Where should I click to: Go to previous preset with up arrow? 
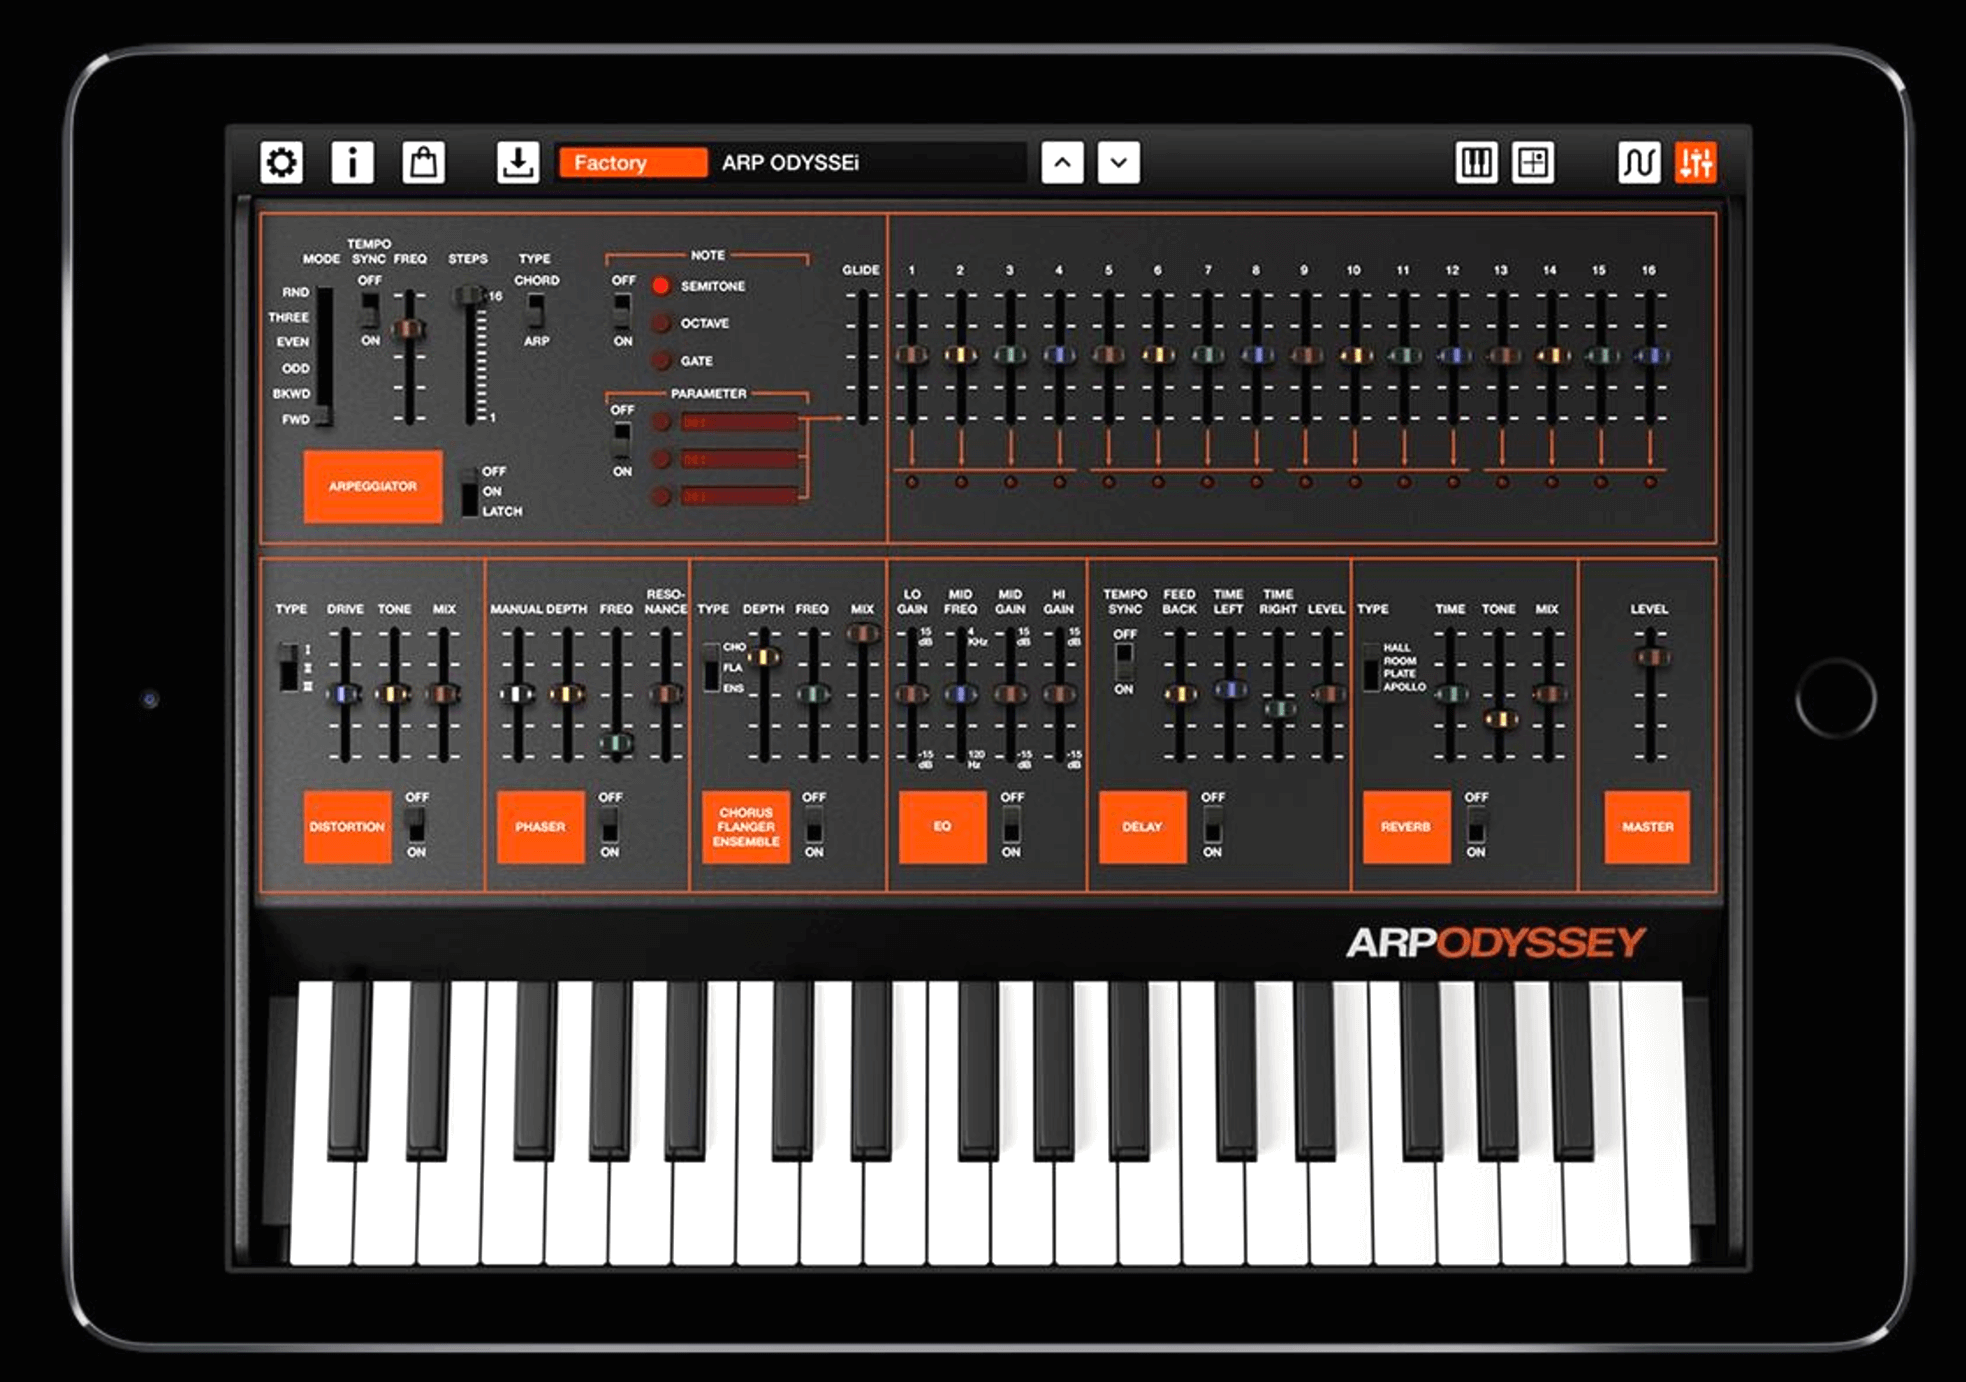point(1062,162)
